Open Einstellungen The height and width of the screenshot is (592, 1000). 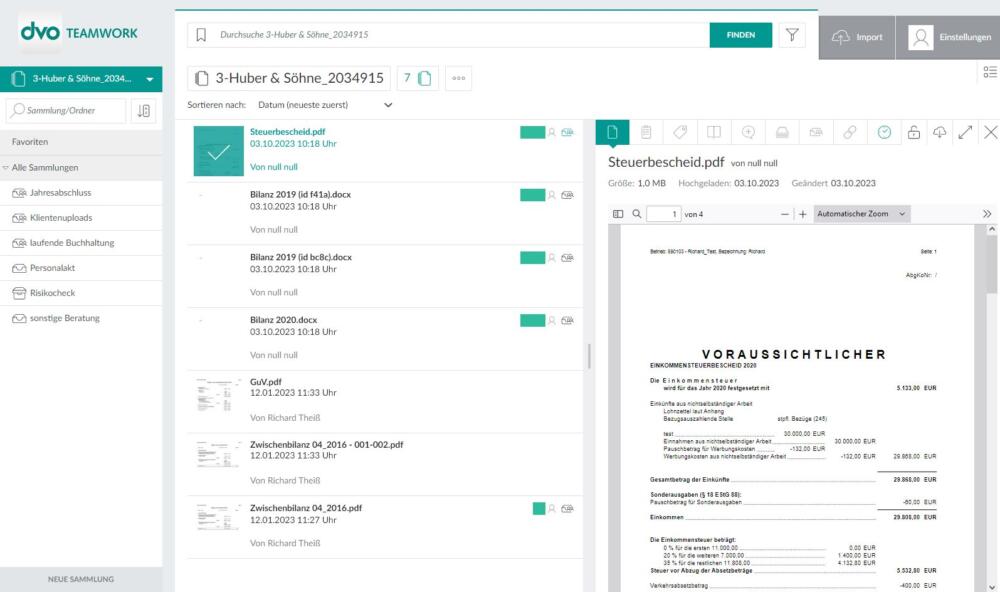(948, 38)
